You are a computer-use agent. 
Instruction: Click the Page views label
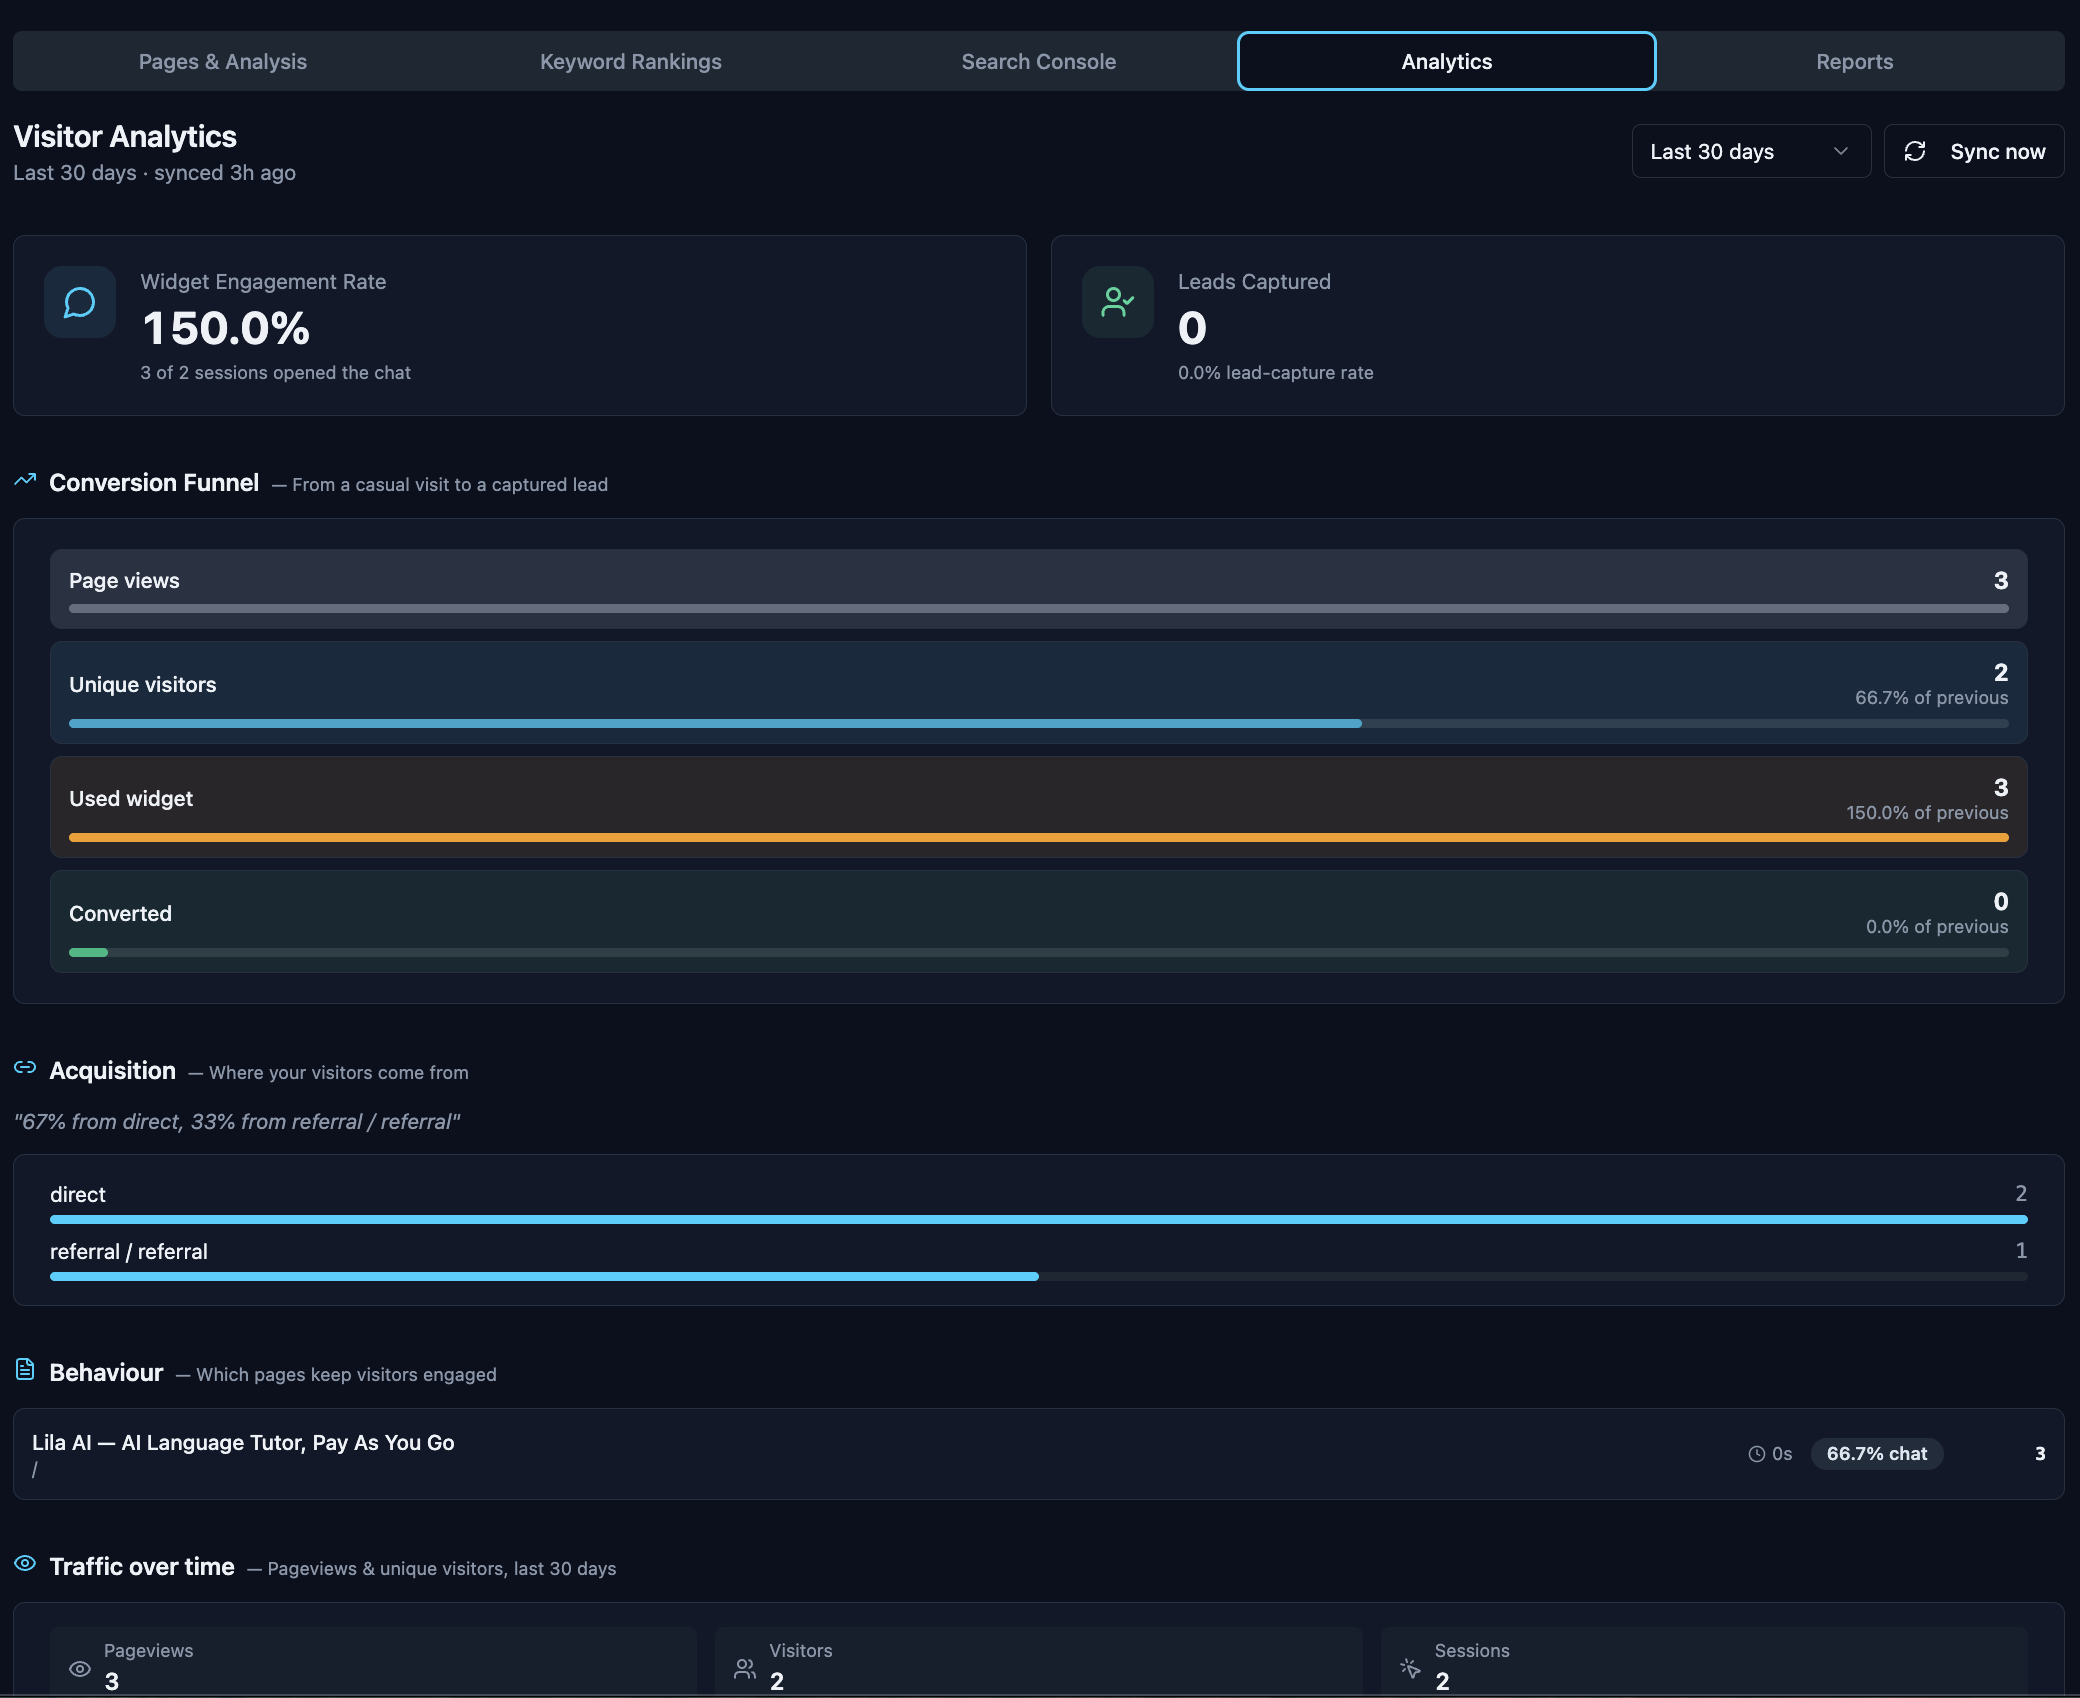tap(124, 580)
